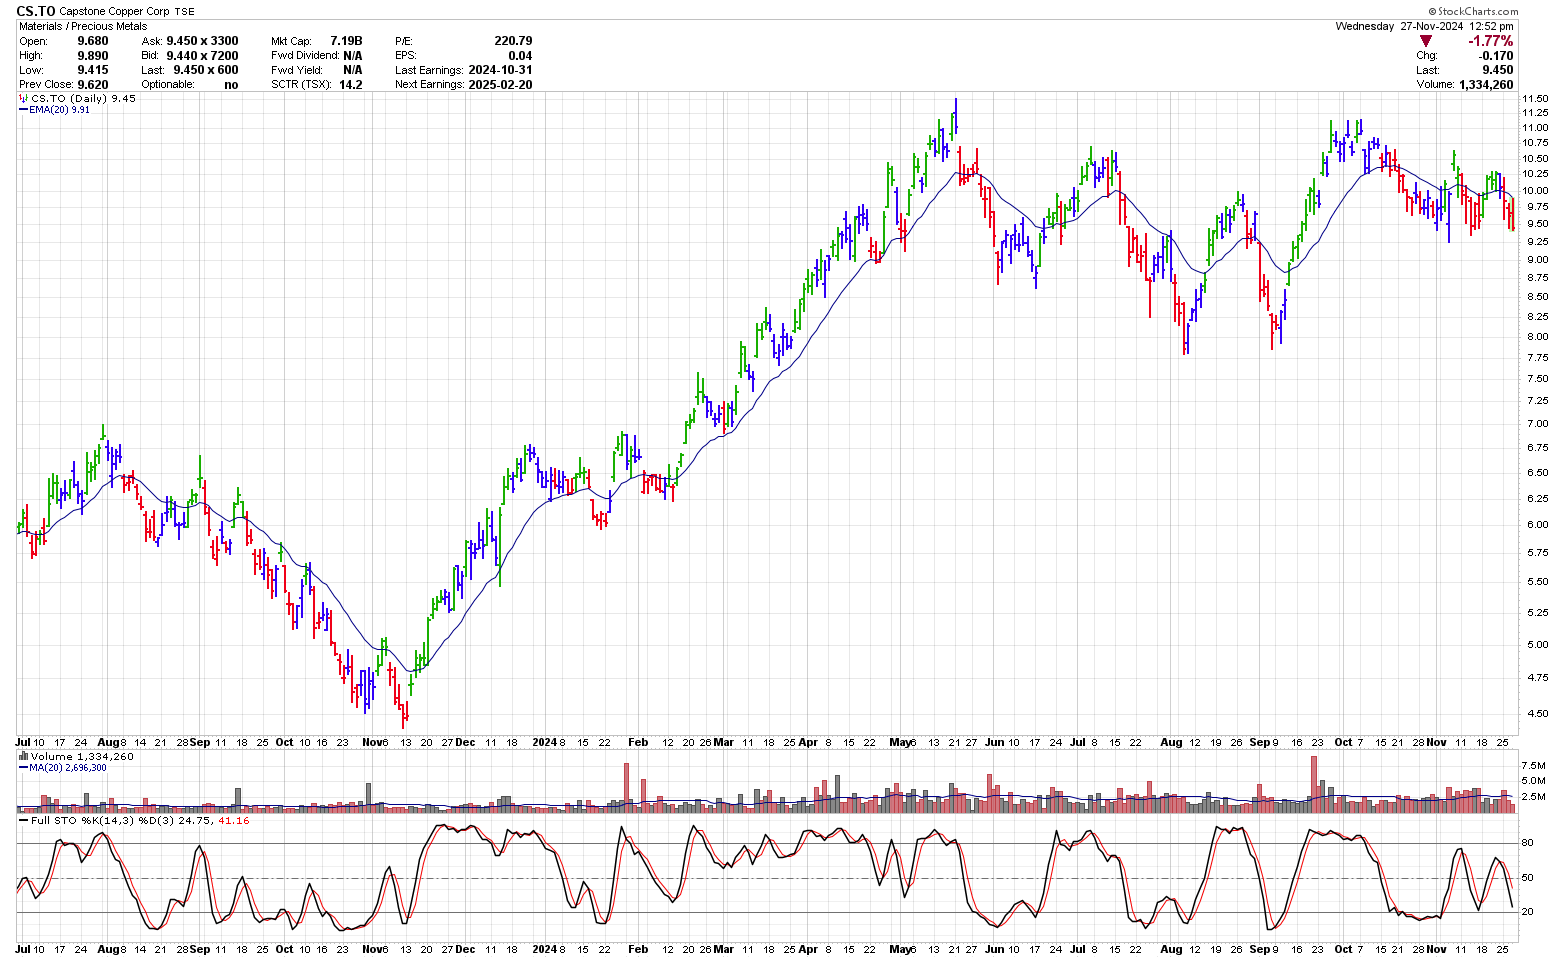Select the Bid quote 9.440 x 7200
The width and height of the screenshot is (1565, 958).
[203, 56]
